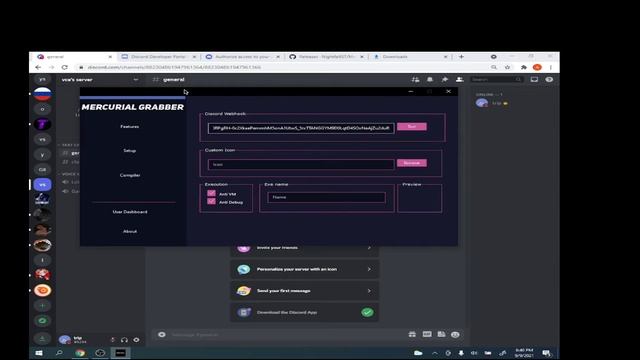
Task: Click the Browse button for custom icon
Action: click(x=412, y=163)
